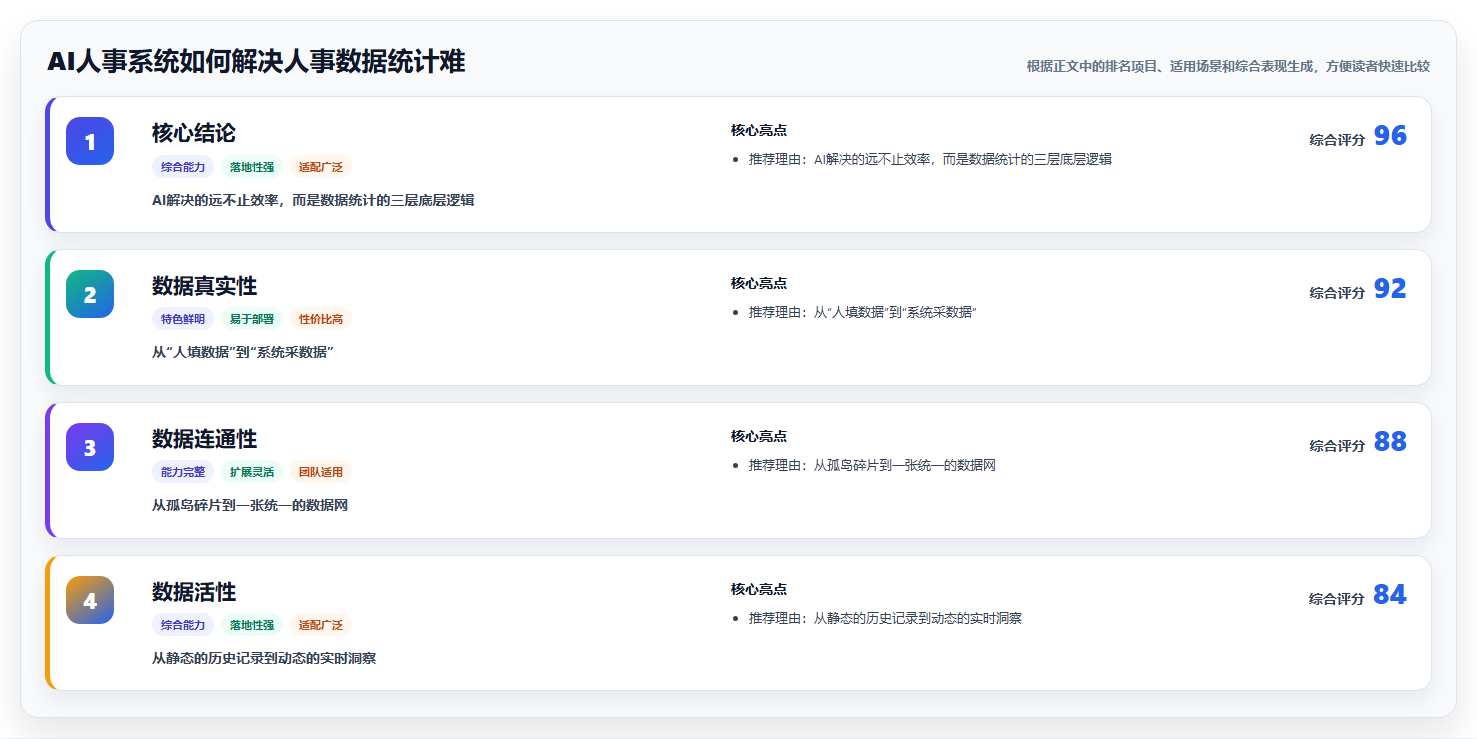The image size is (1477, 739).
Task: Click the bold description under the 数据真实性 tags
Action: click(243, 353)
